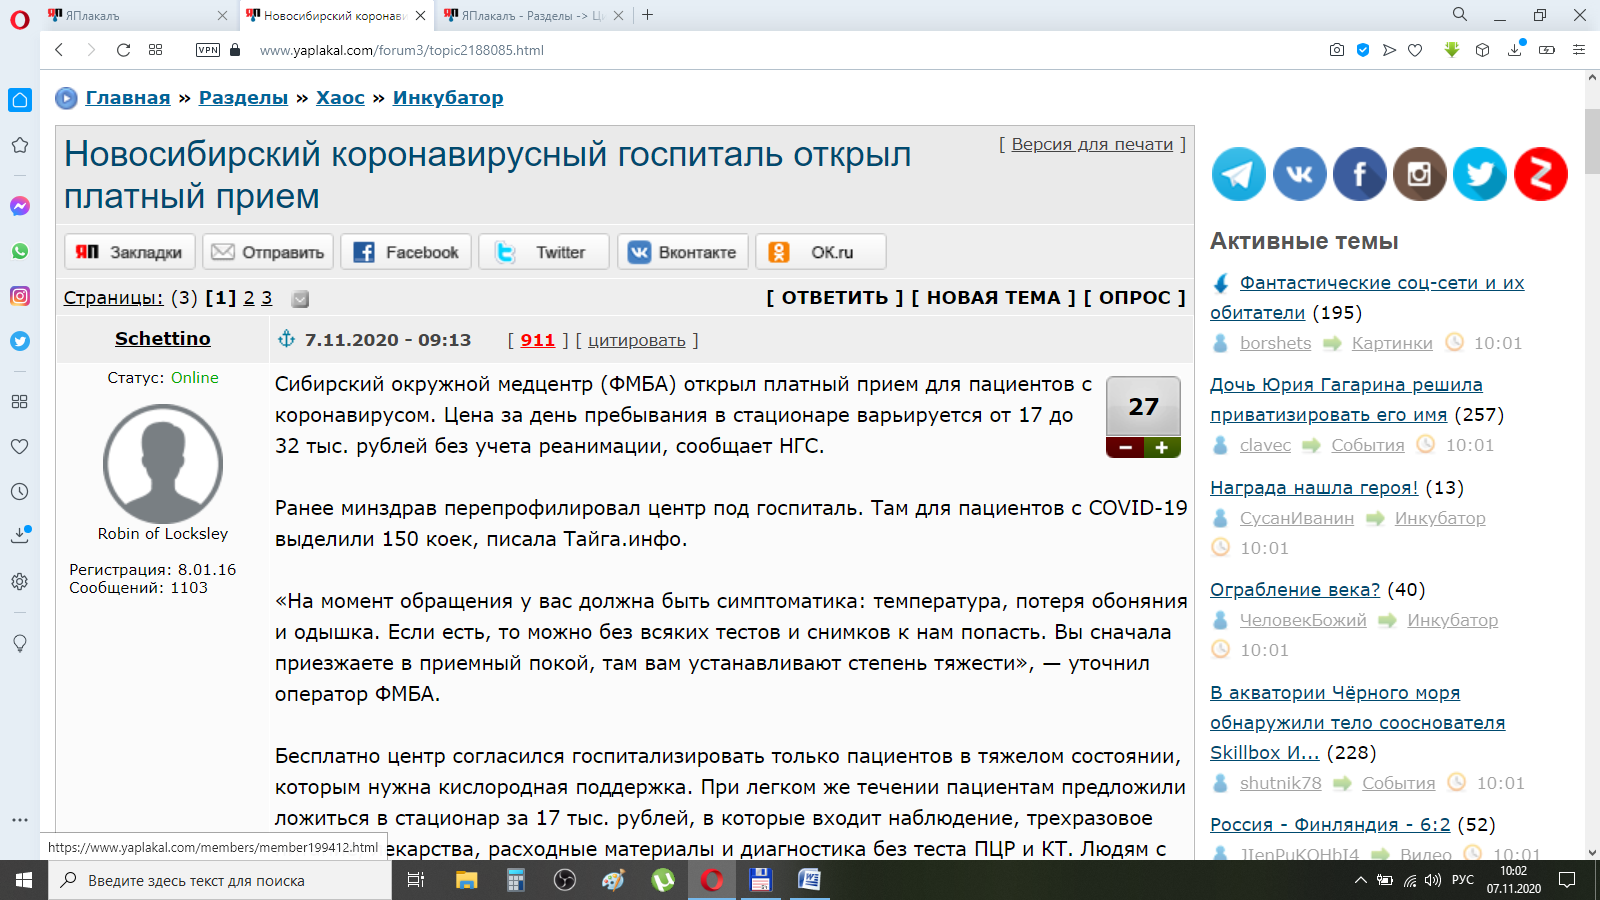1600x900 pixels.
Task: Open Instagram in Opera sidebar
Action: 20,296
